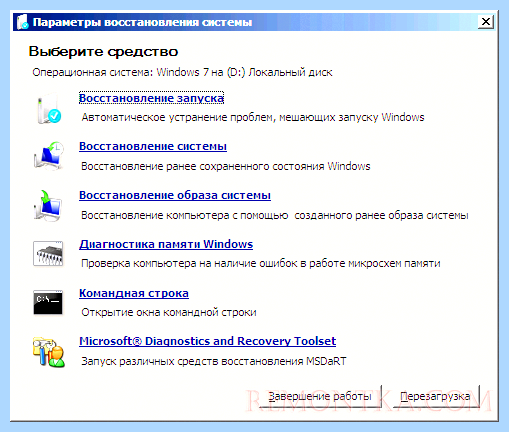Click the 'Завершение работы' button
This screenshot has height=432, width=509.
coord(320,396)
